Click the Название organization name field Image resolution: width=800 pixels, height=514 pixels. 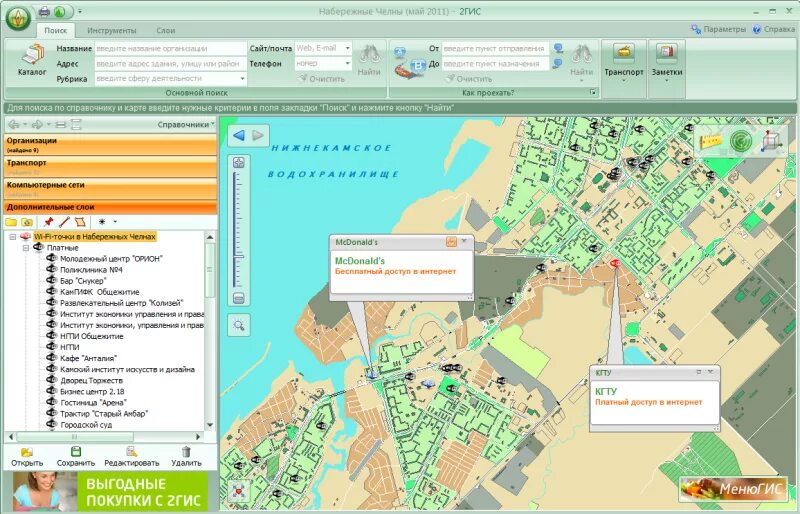(170, 48)
